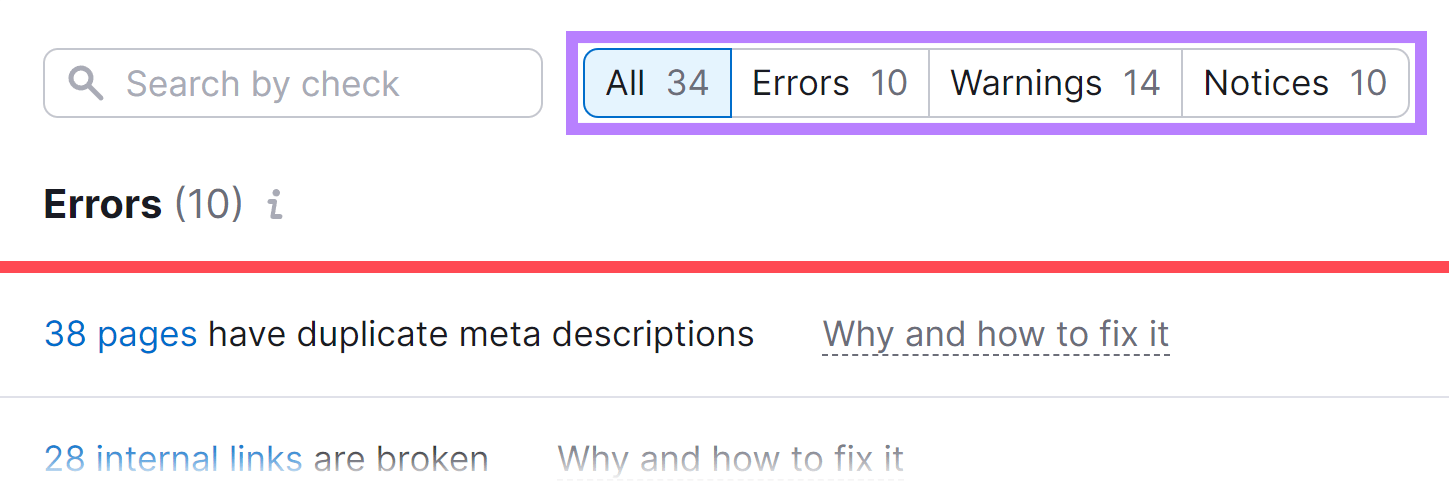Select the All 34 filter tab

(657, 83)
